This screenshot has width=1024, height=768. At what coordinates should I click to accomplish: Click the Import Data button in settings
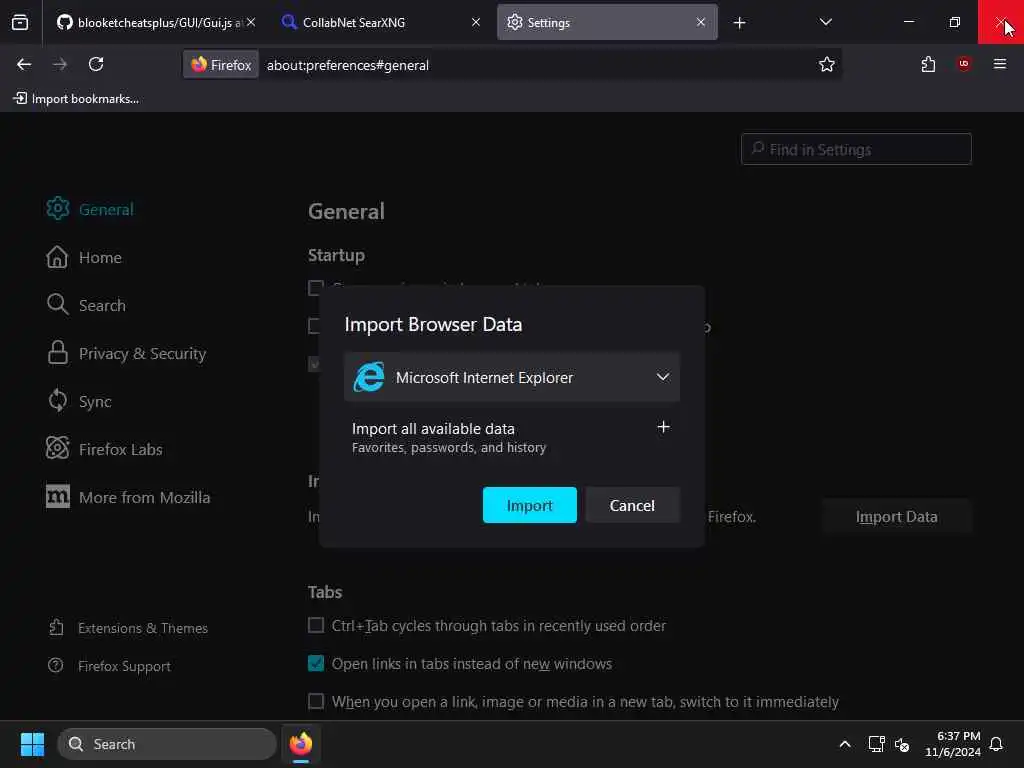(x=896, y=517)
